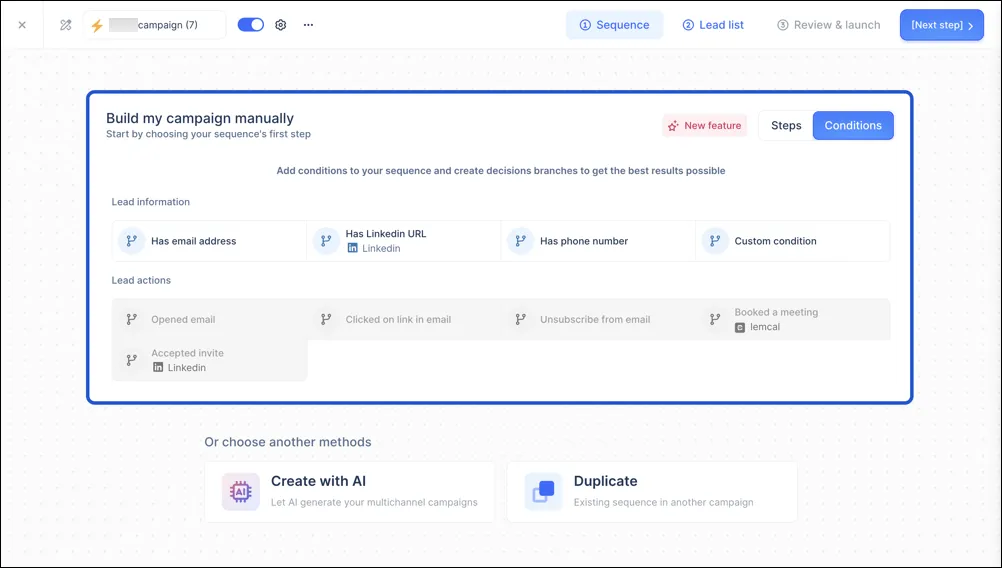
Task: Click the Lead information heading
Action: (x=151, y=202)
